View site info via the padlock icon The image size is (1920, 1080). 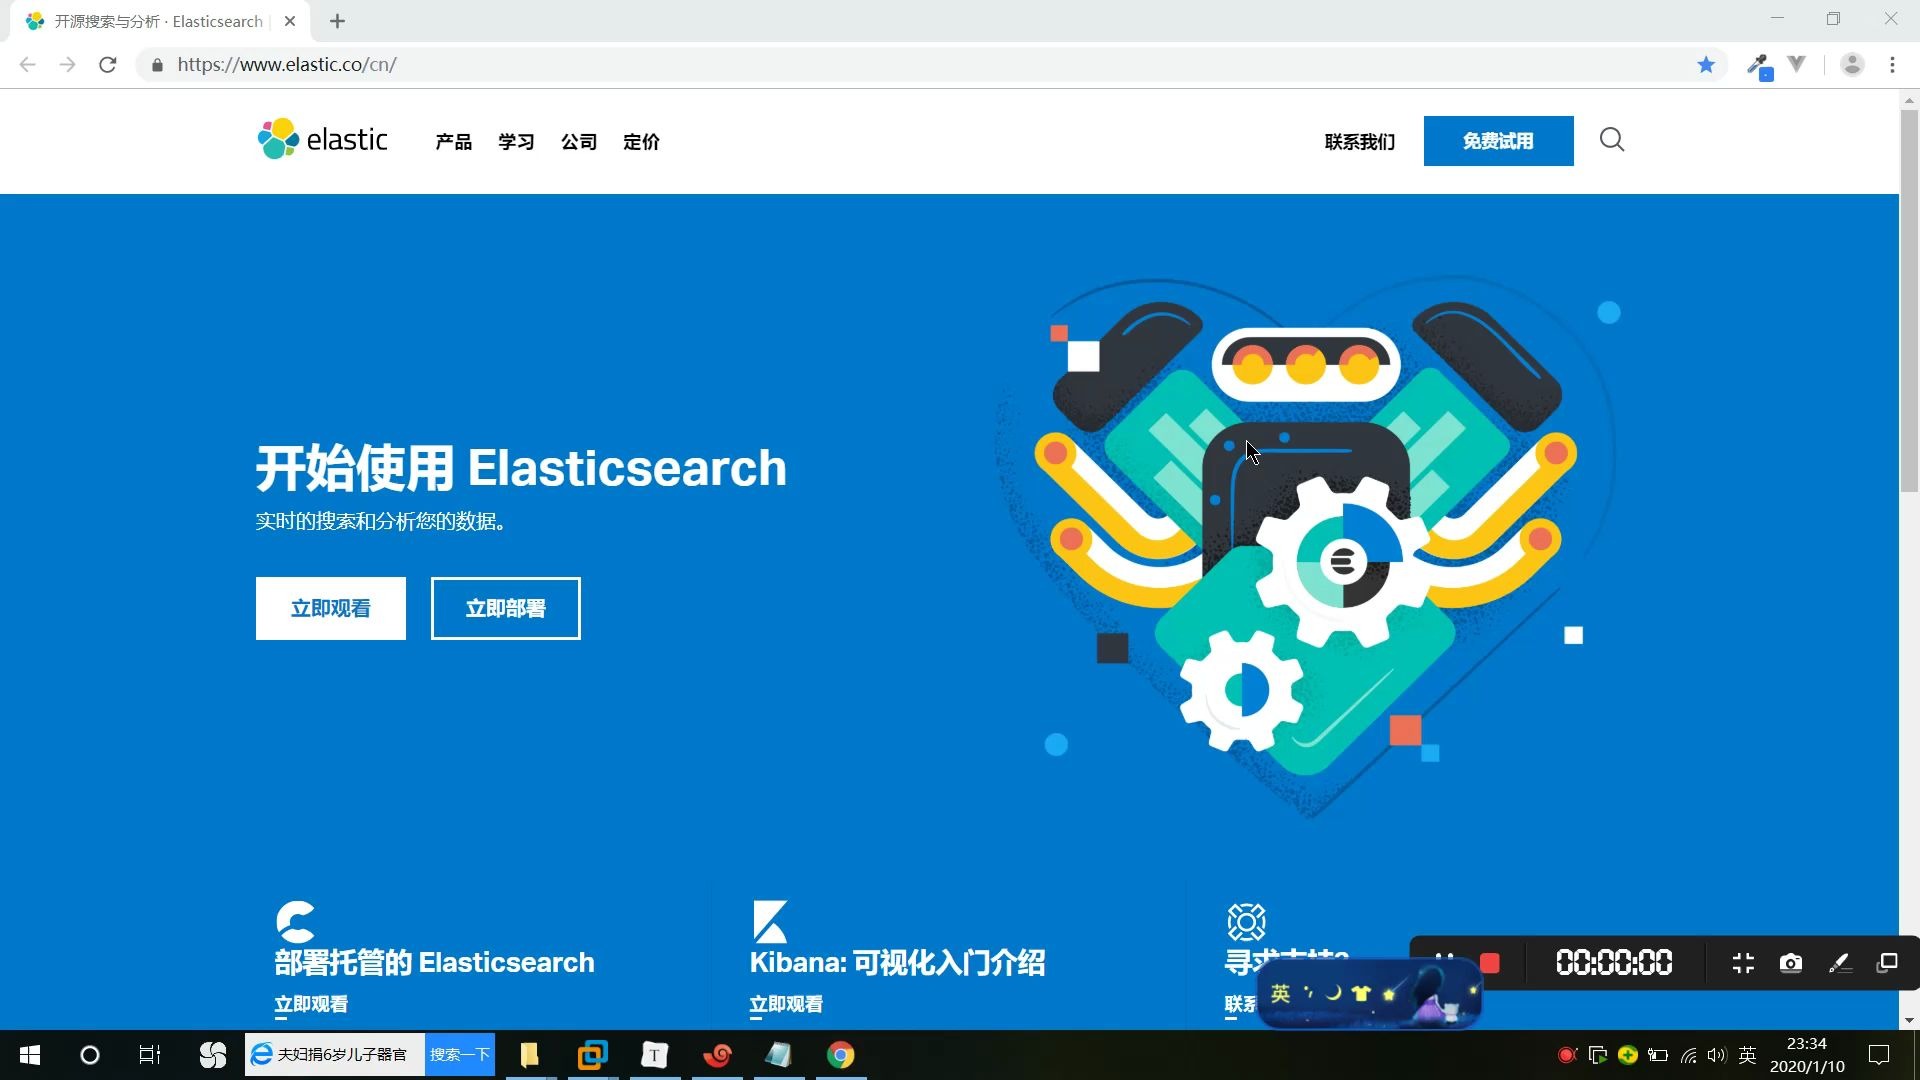157,65
